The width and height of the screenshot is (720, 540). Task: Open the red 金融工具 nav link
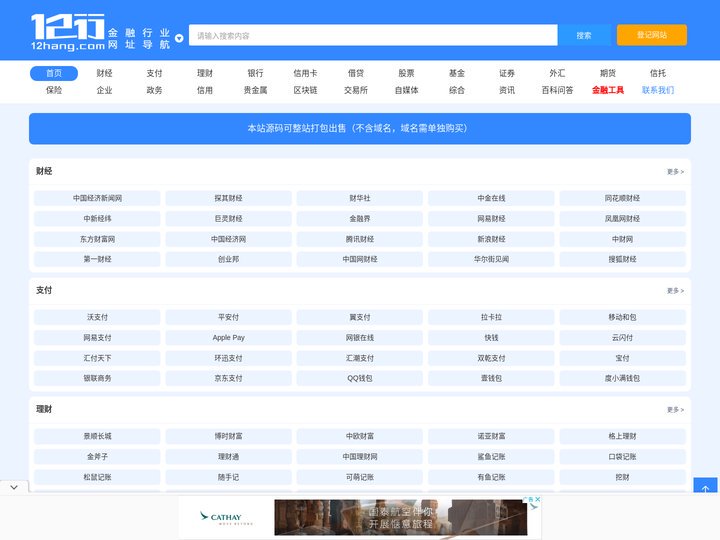coord(608,90)
